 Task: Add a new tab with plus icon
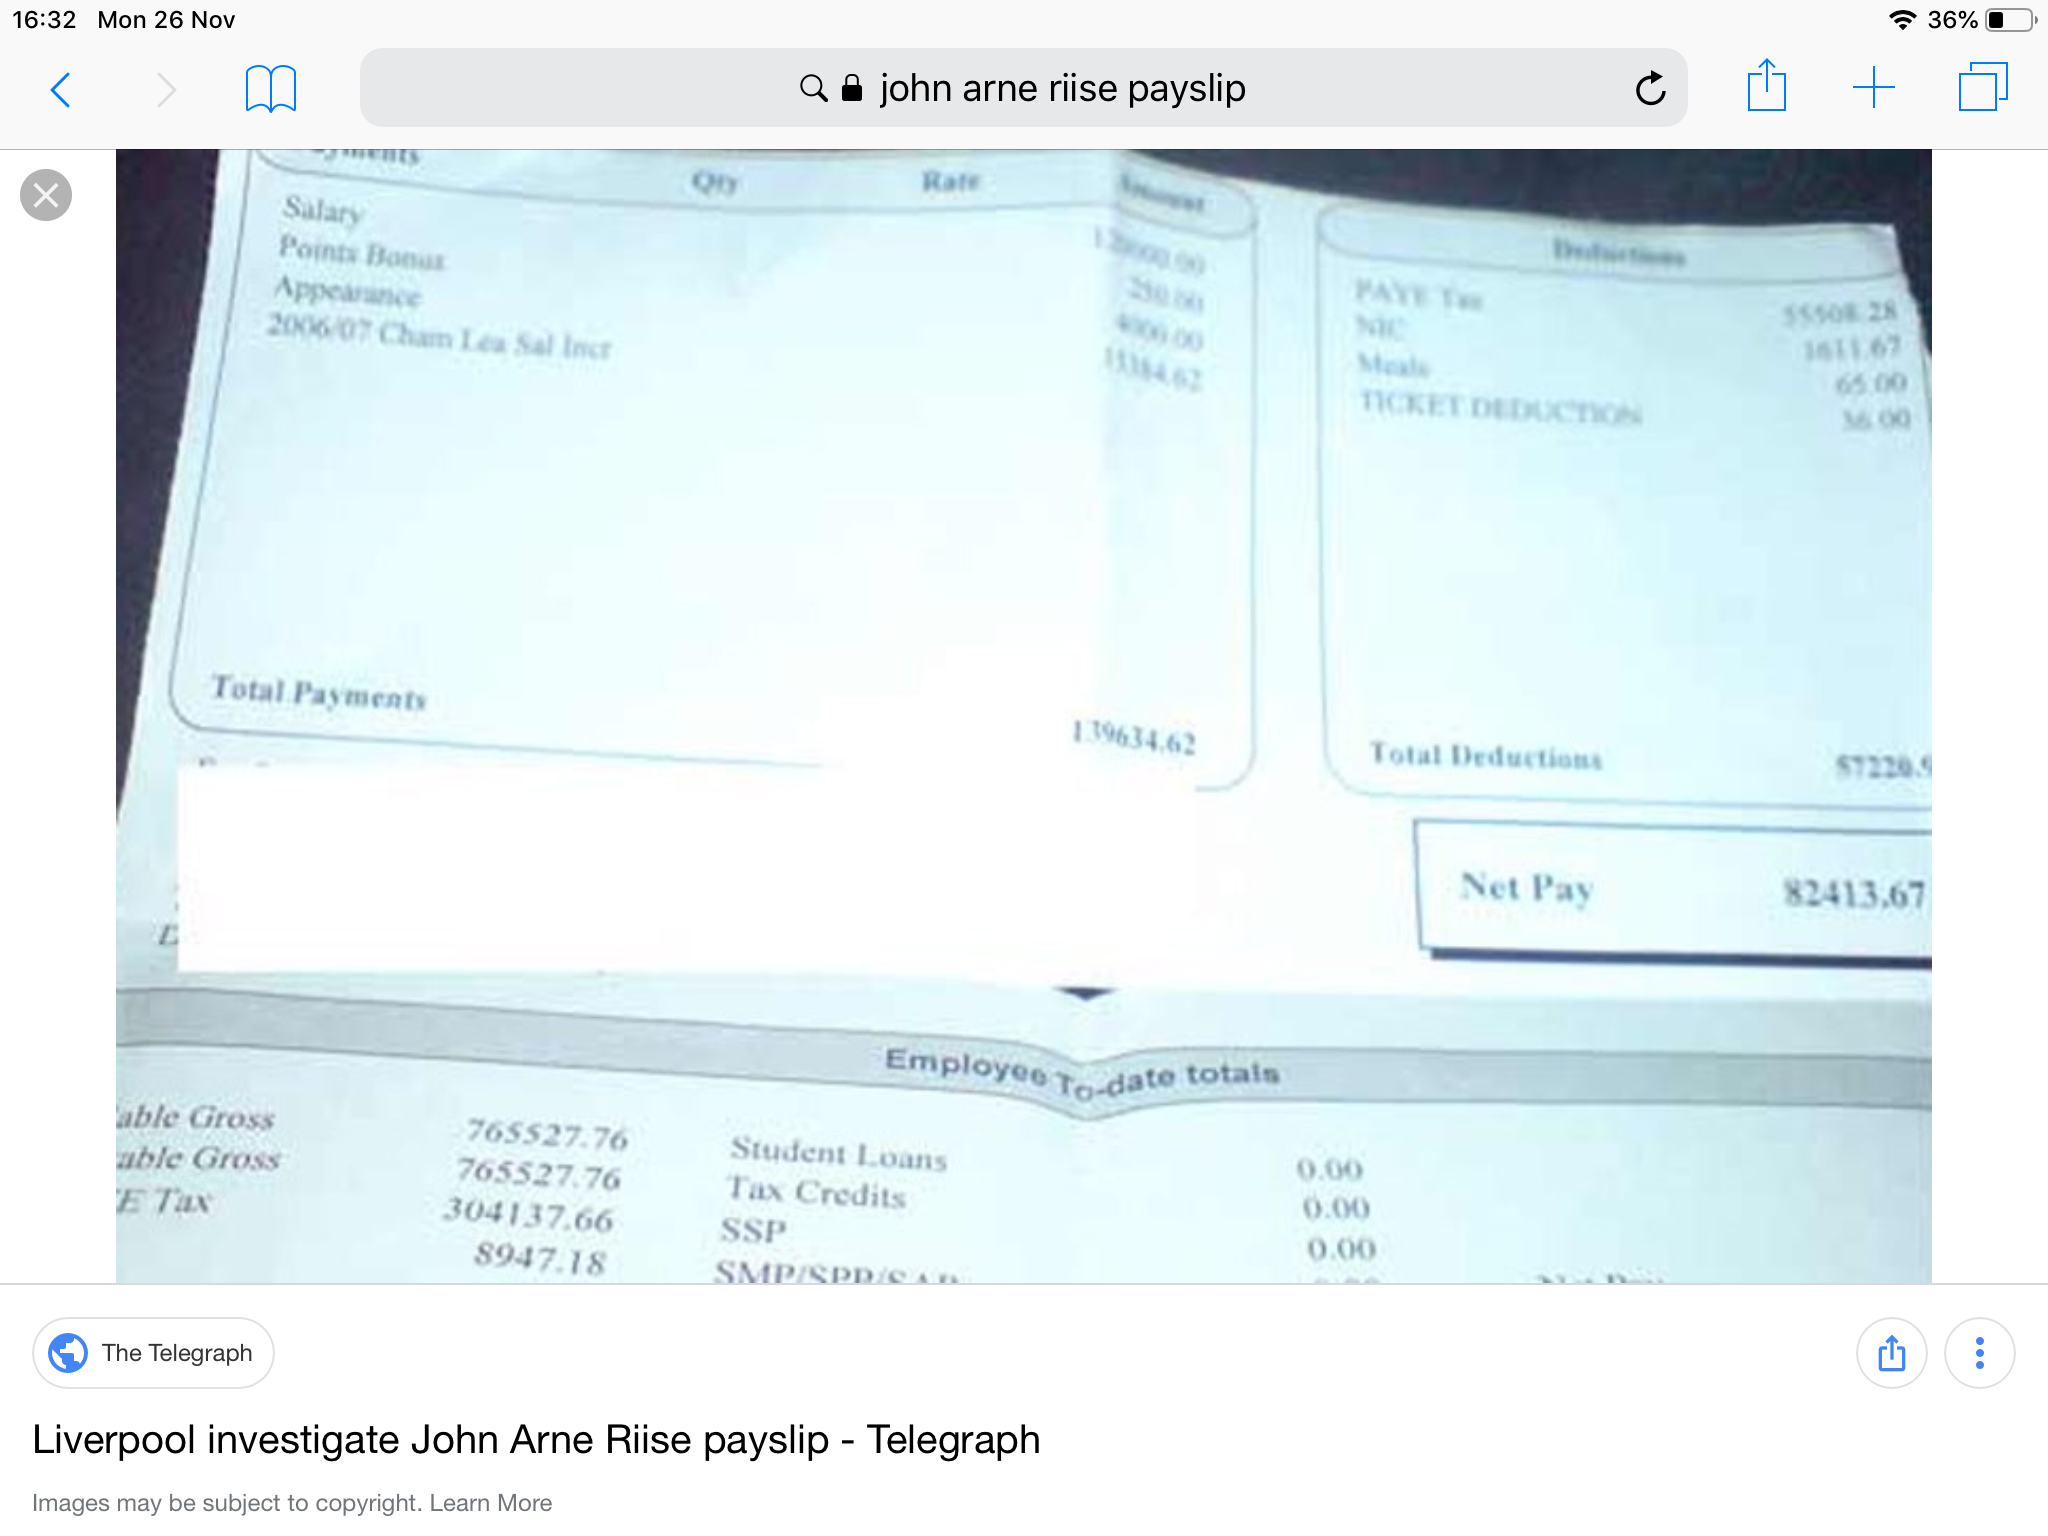point(1873,88)
